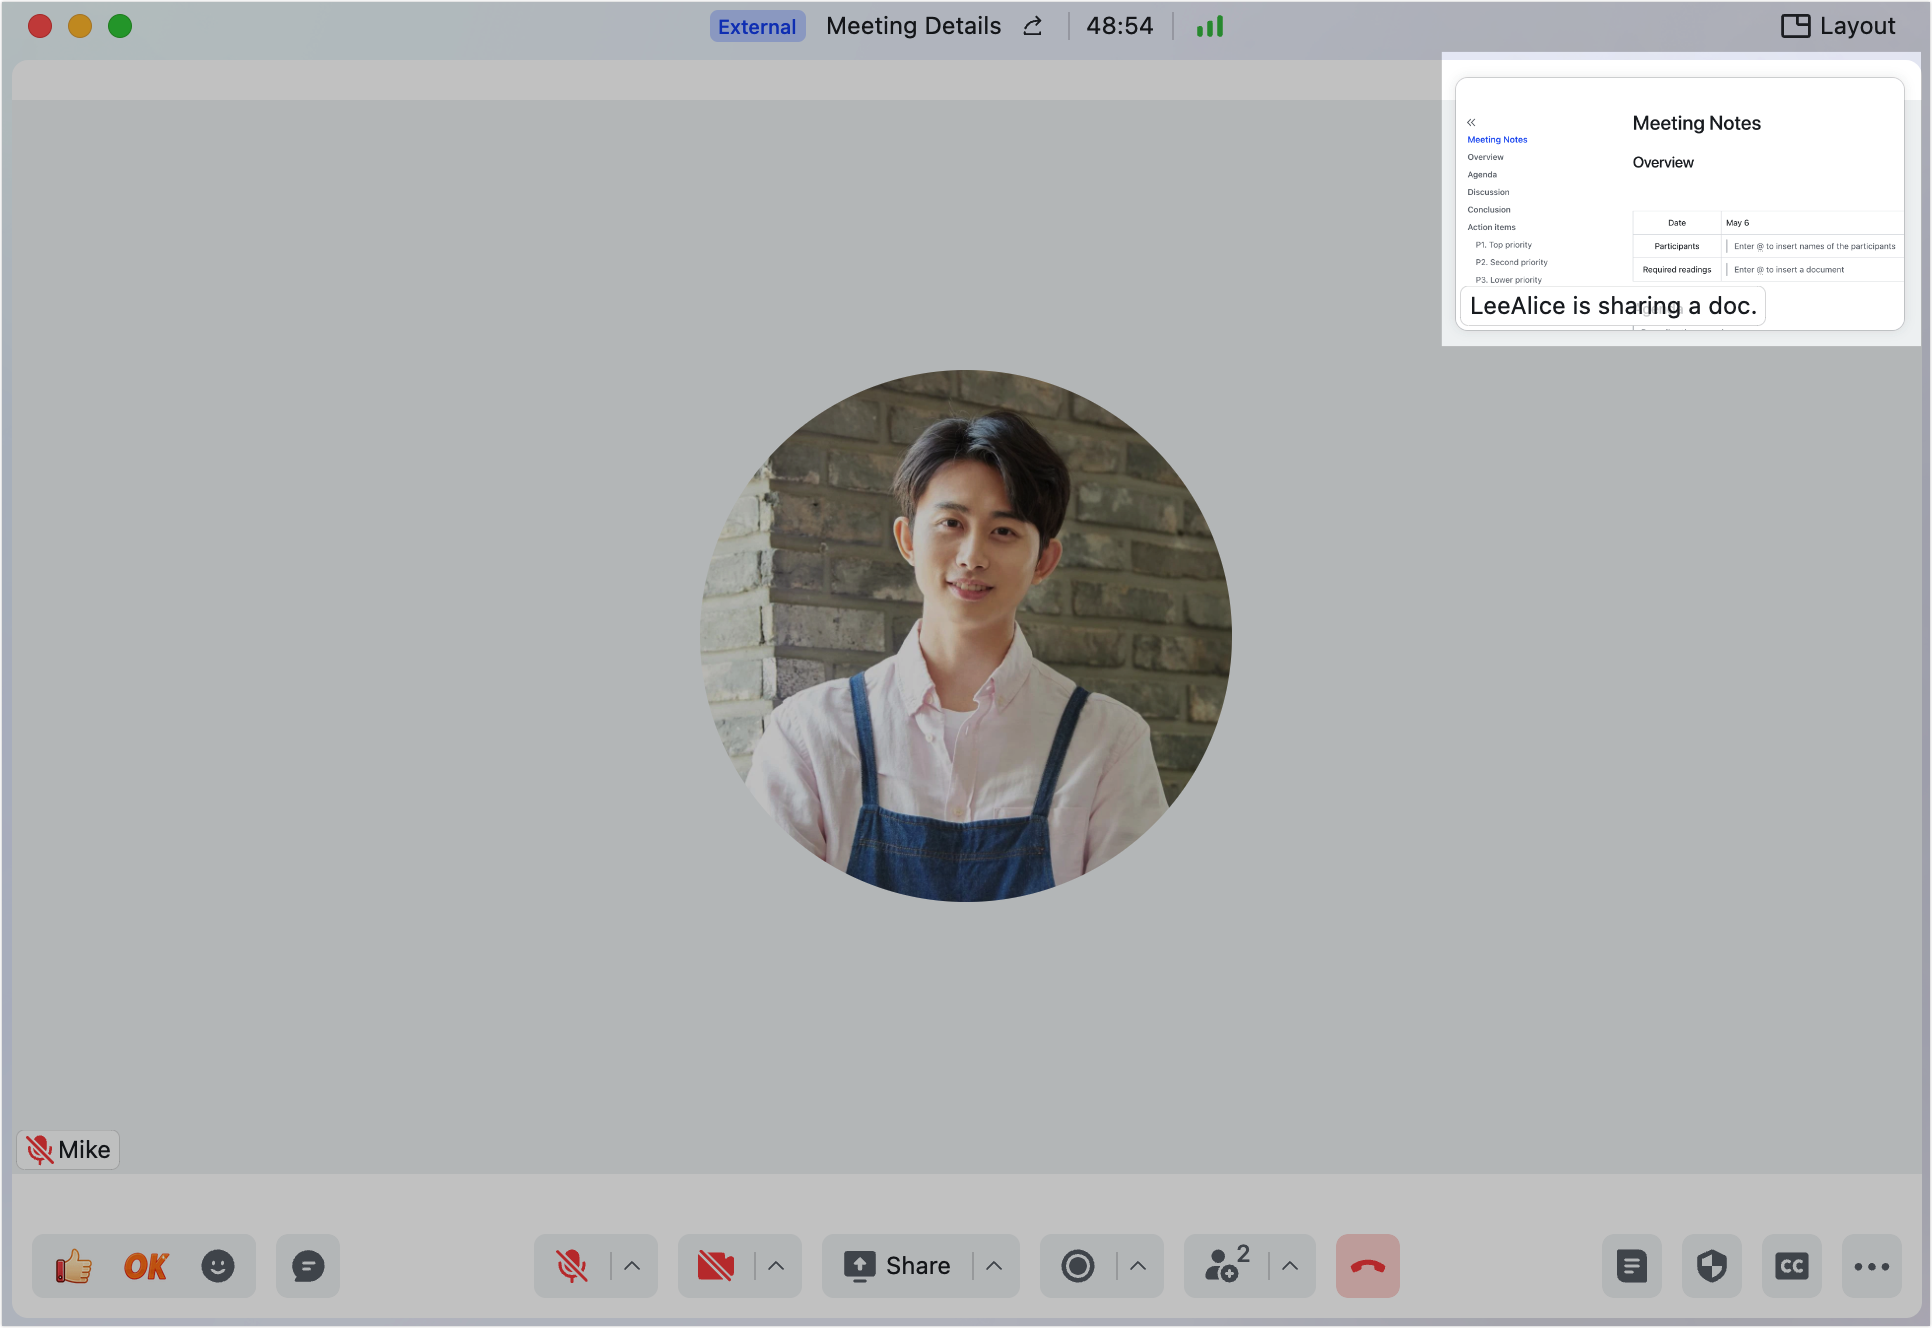Open the emoji reactions picker
The height and width of the screenshot is (1328, 1932).
(x=218, y=1266)
